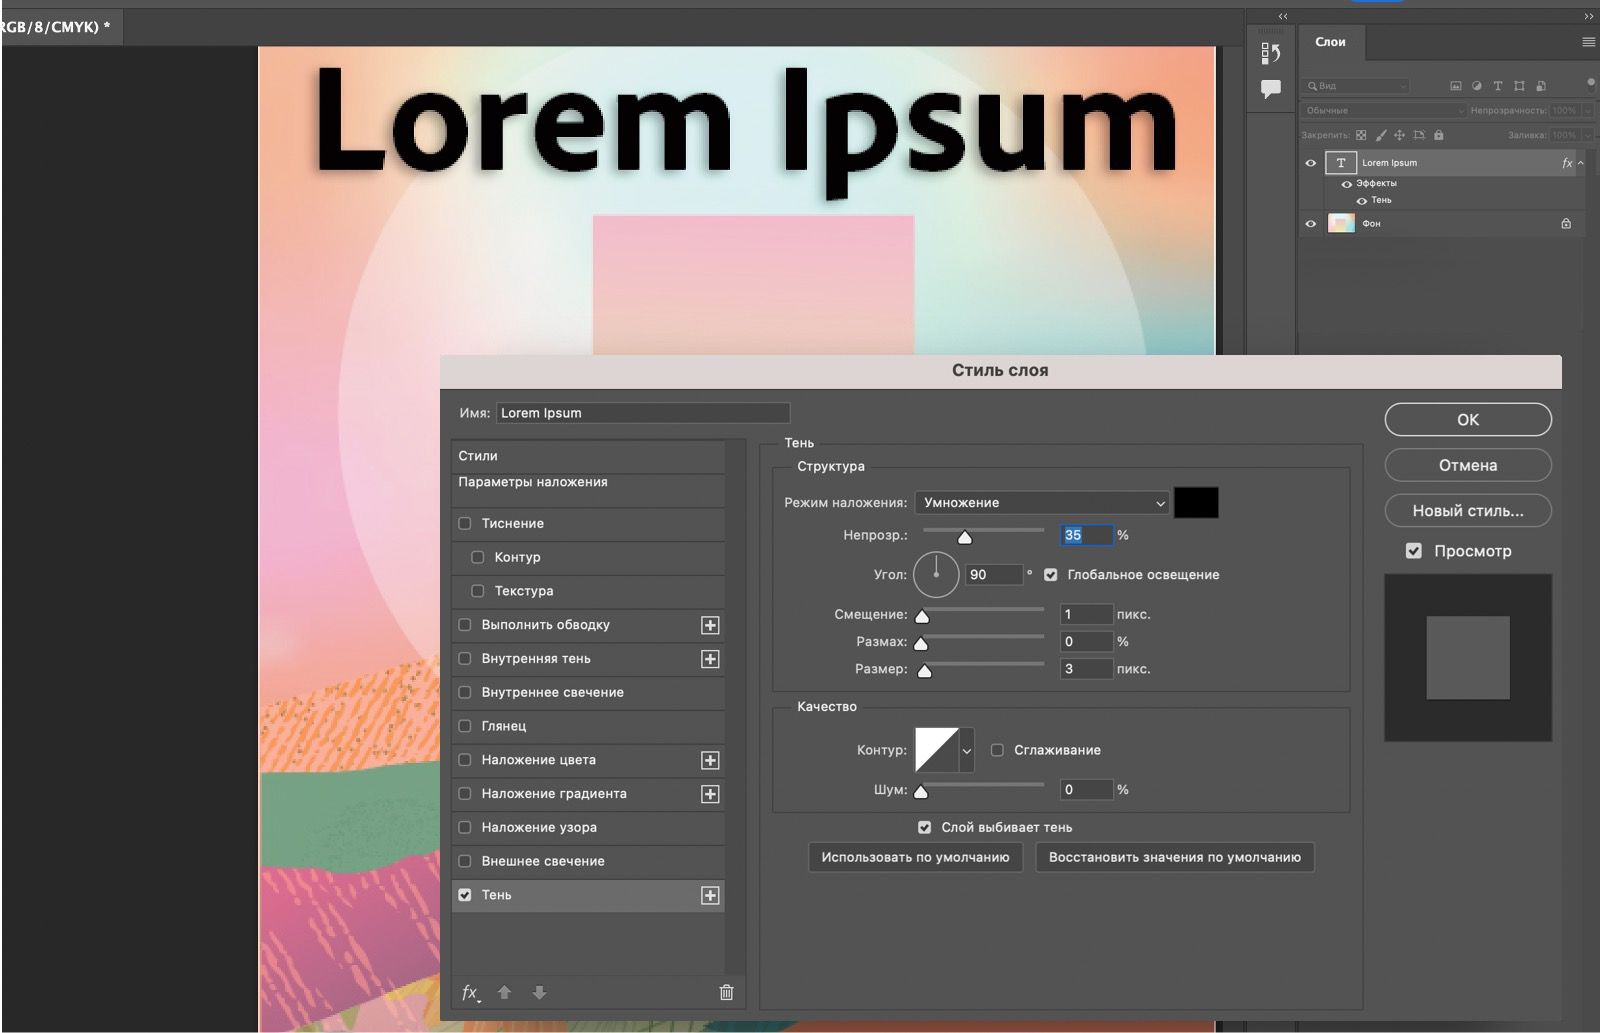The height and width of the screenshot is (1033, 1600).
Task: Add another Наложение градиента effect with plus
Action: click(710, 794)
